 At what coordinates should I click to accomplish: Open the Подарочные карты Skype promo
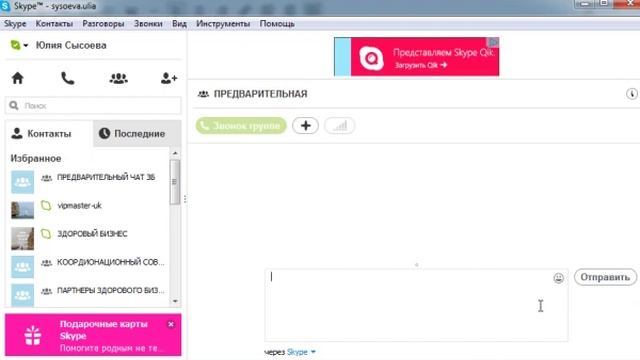(x=93, y=335)
